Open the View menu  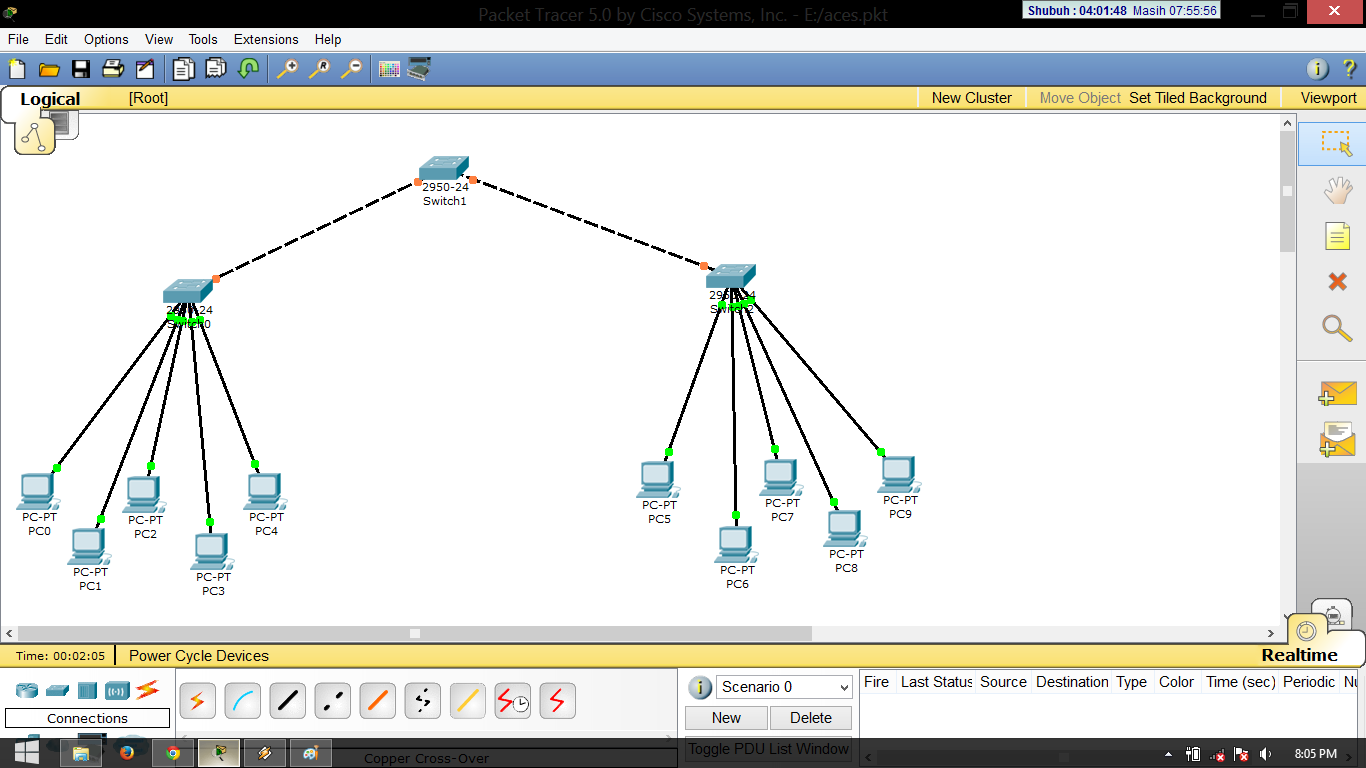[159, 39]
